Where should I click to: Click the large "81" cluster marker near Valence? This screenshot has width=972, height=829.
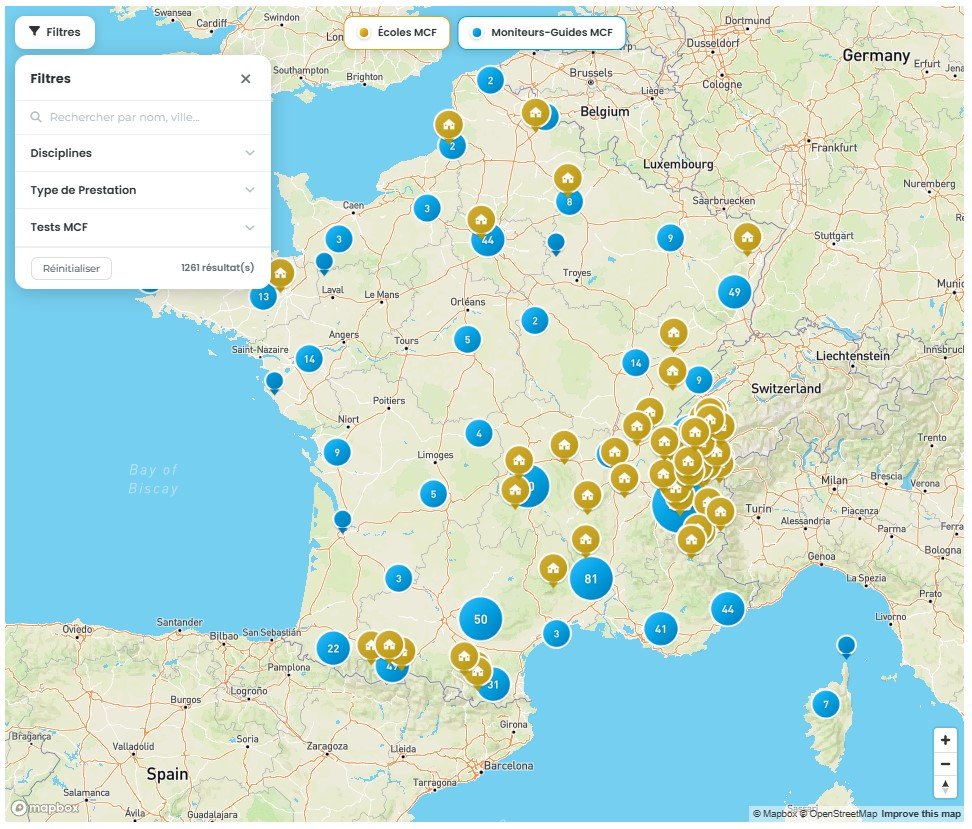(x=592, y=577)
